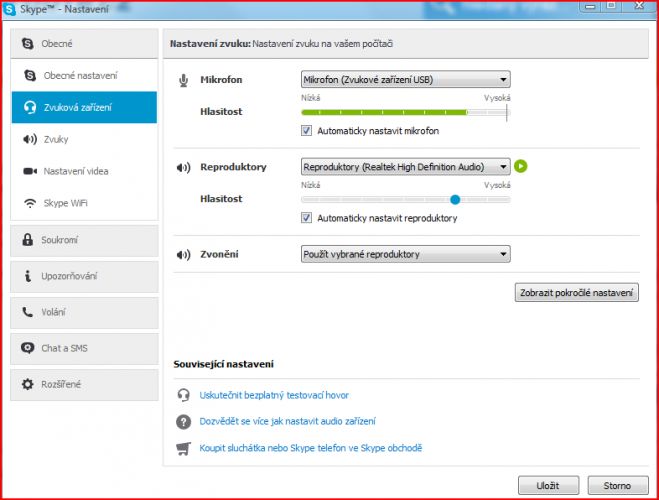Cancel changes with Storno button
659x500 pixels.
click(617, 486)
